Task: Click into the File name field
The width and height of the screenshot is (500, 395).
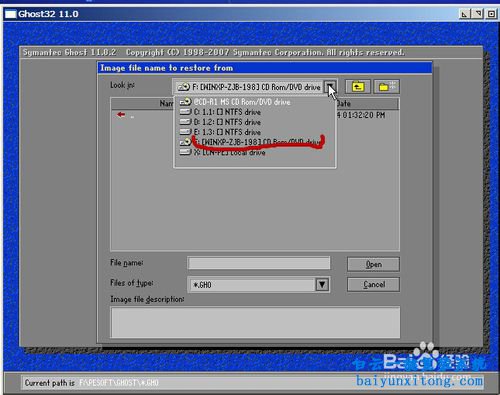Action: 259,263
